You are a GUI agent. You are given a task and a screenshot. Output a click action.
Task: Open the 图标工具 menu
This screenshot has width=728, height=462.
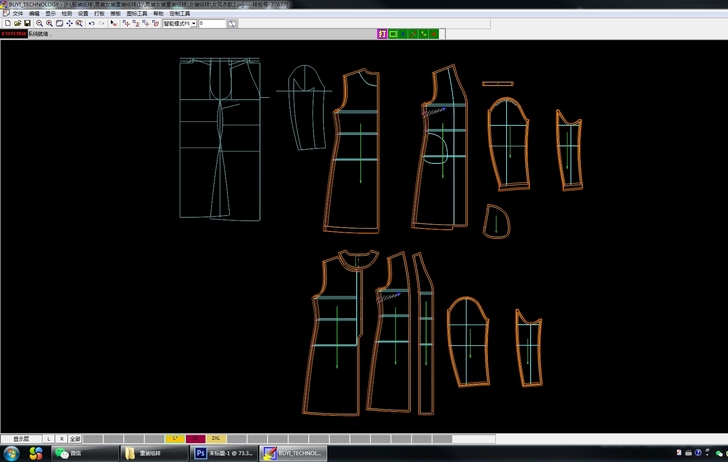coord(136,13)
